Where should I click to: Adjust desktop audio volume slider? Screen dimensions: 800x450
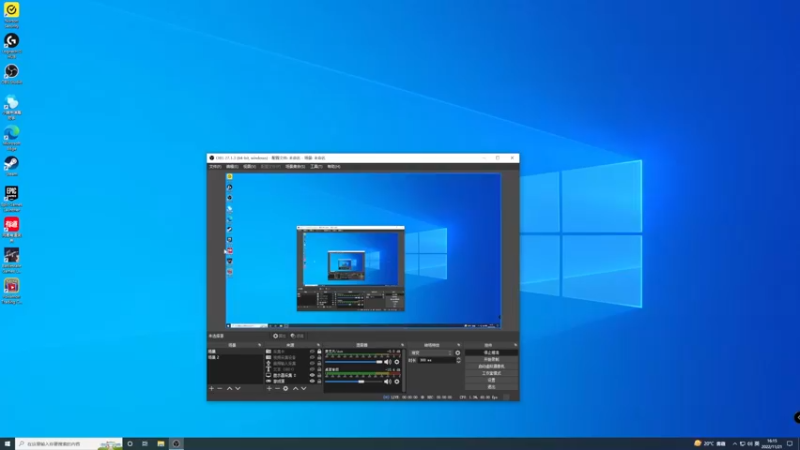coord(354,381)
